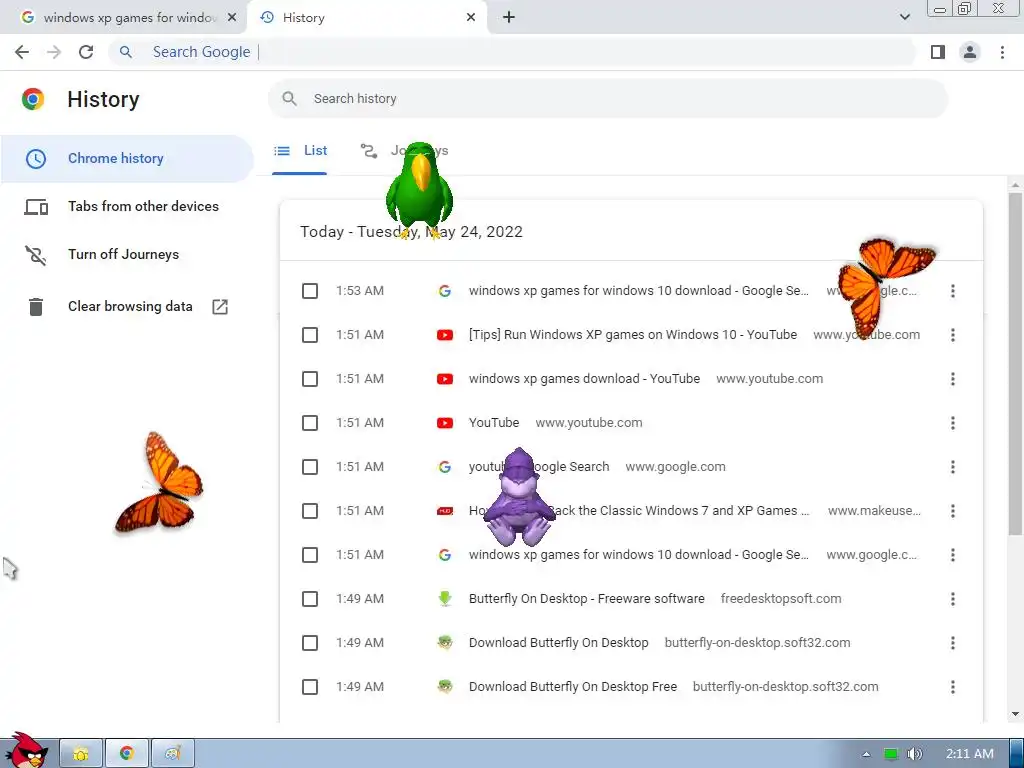
Task: Switch to the windows xp games browser tab
Action: (x=124, y=18)
